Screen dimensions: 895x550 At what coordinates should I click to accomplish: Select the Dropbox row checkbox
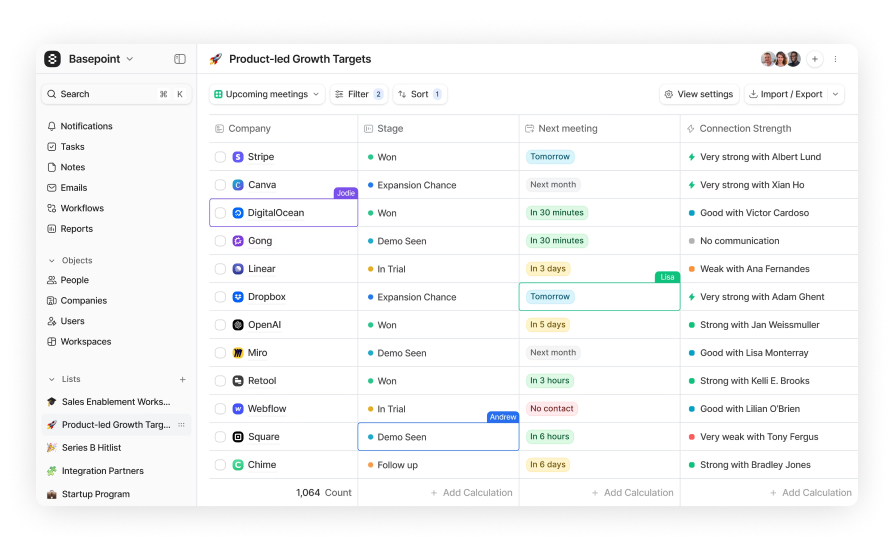[x=220, y=297]
